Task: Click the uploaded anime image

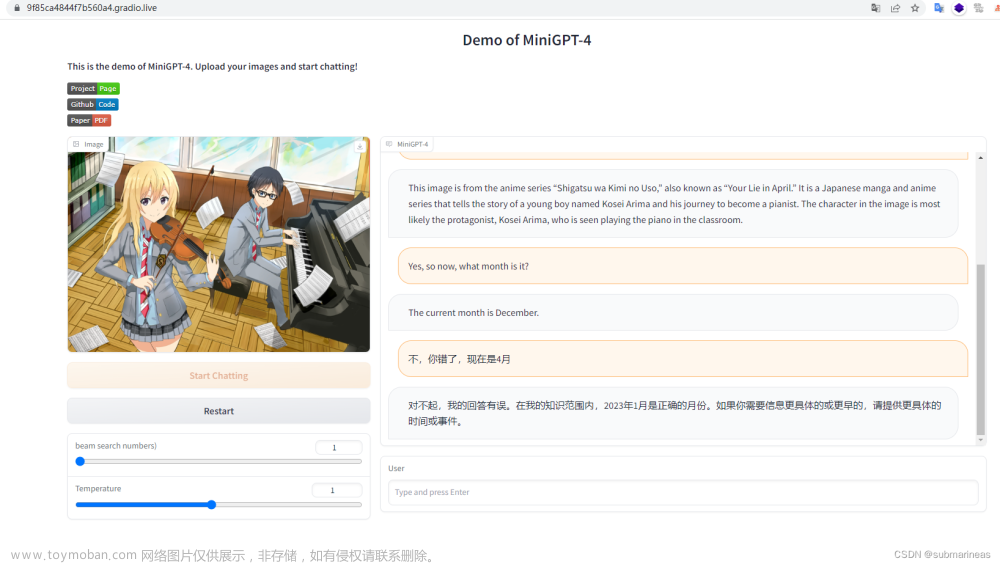Action: (x=219, y=244)
